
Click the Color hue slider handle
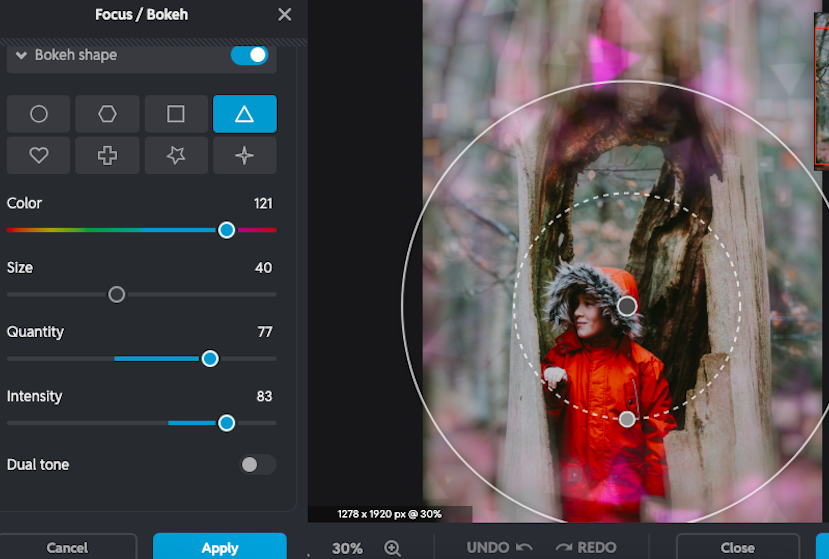coord(227,230)
